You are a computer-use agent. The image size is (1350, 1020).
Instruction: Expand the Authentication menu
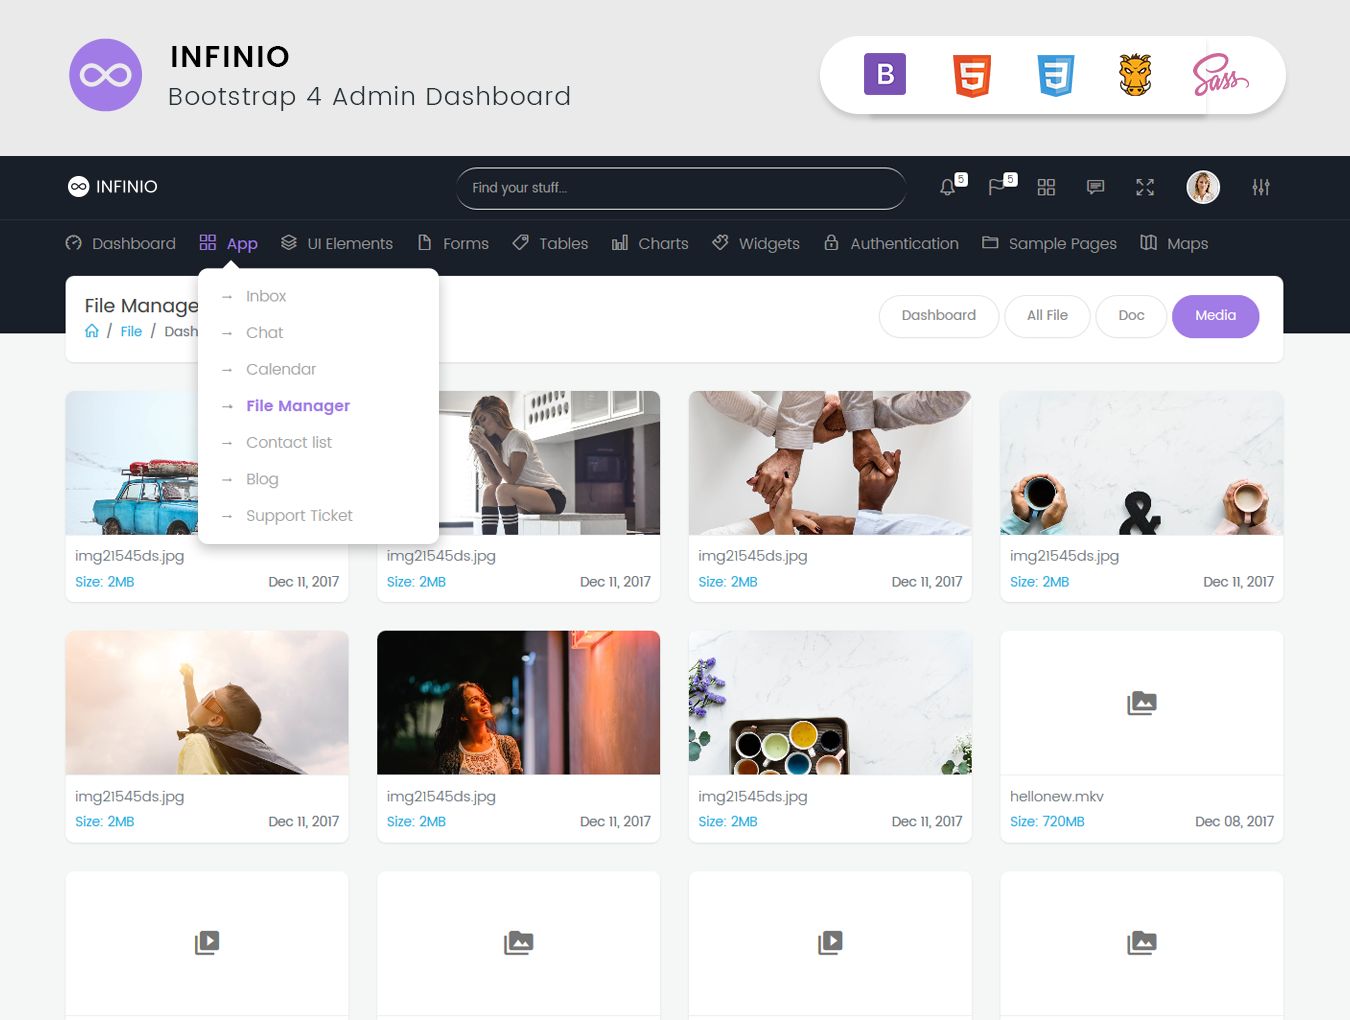pos(891,243)
